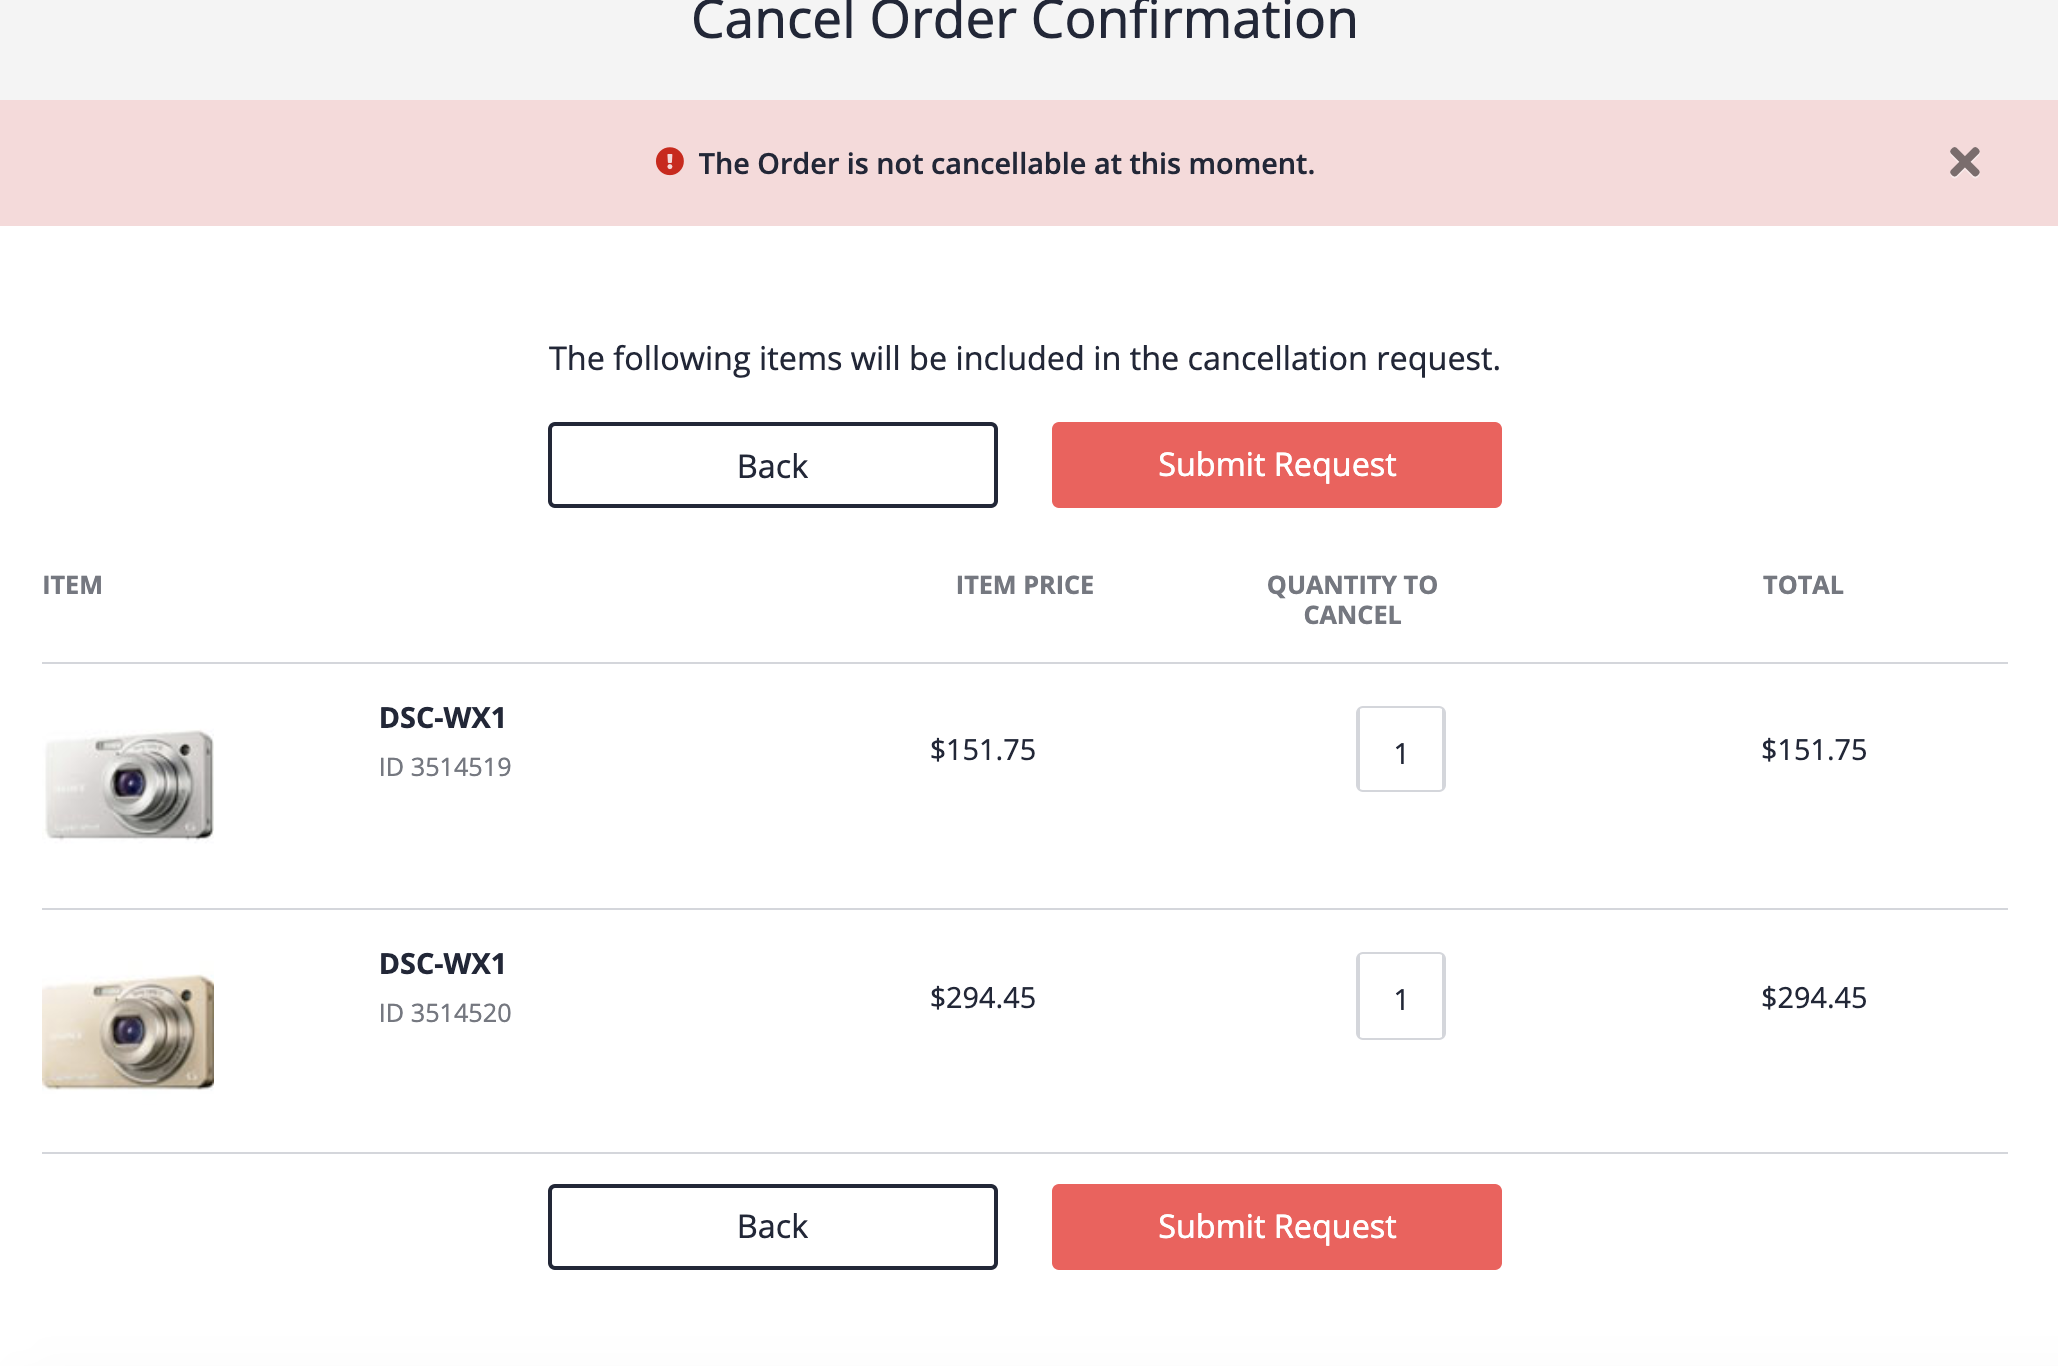The width and height of the screenshot is (2058, 1366).
Task: Focus the quantity field for the $151.75 item
Action: click(x=1400, y=750)
